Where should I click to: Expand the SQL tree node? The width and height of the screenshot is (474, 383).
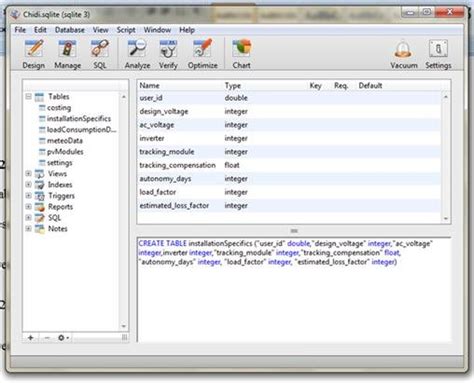click(x=28, y=217)
